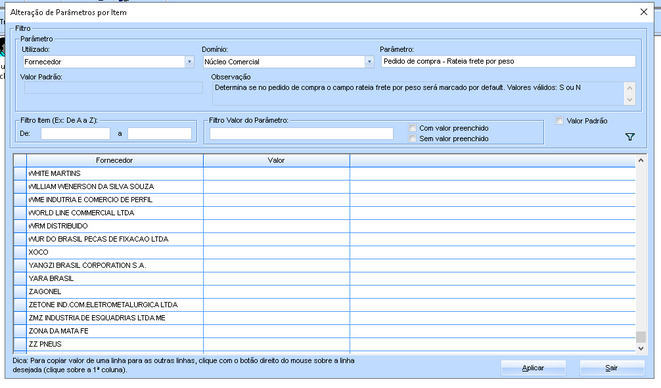Click the funnel filter icon
661x388 pixels.
click(x=630, y=137)
